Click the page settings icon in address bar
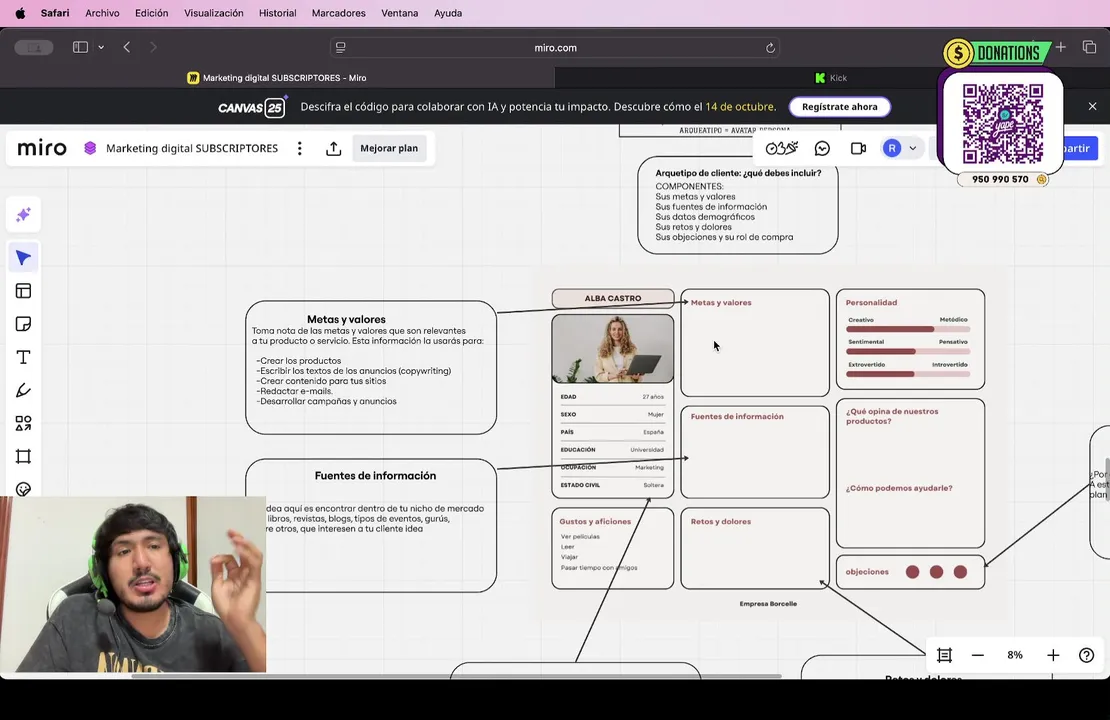 [341, 47]
